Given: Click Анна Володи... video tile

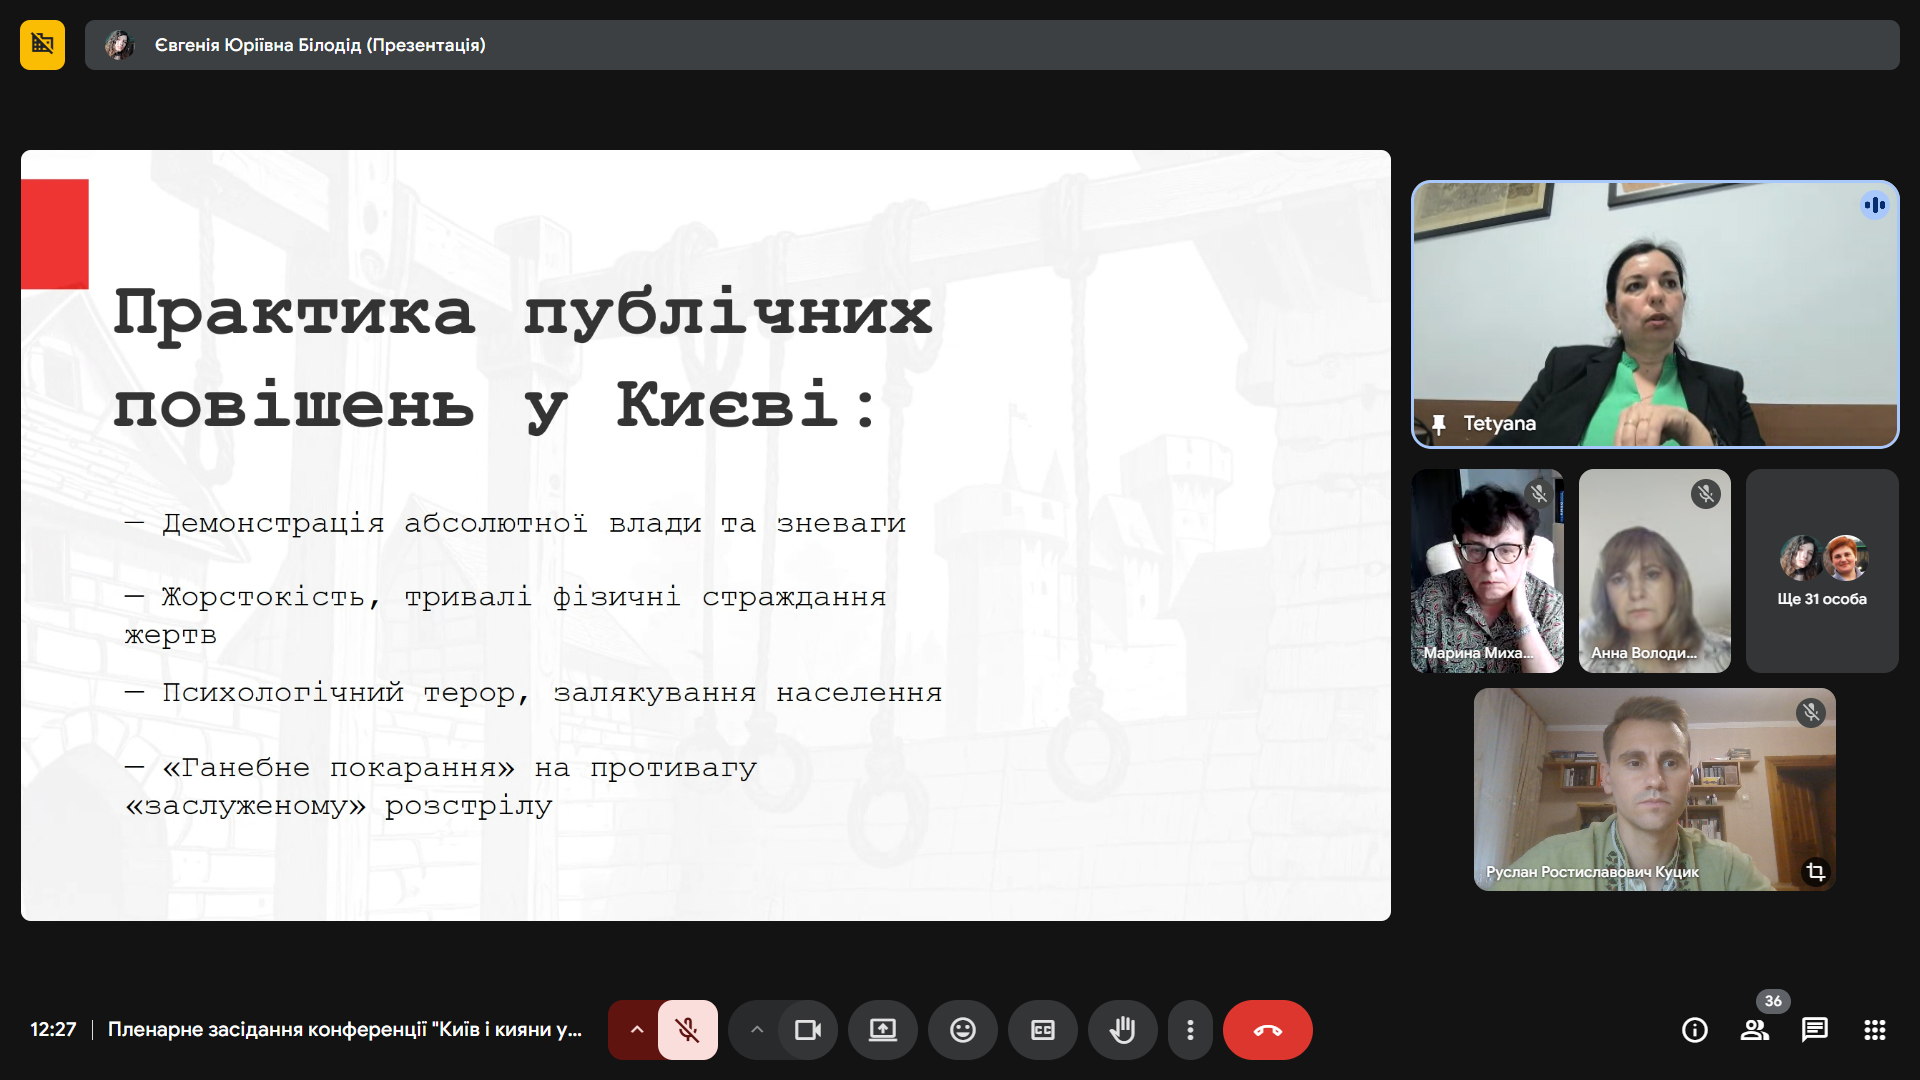Looking at the screenshot, I should [1654, 571].
